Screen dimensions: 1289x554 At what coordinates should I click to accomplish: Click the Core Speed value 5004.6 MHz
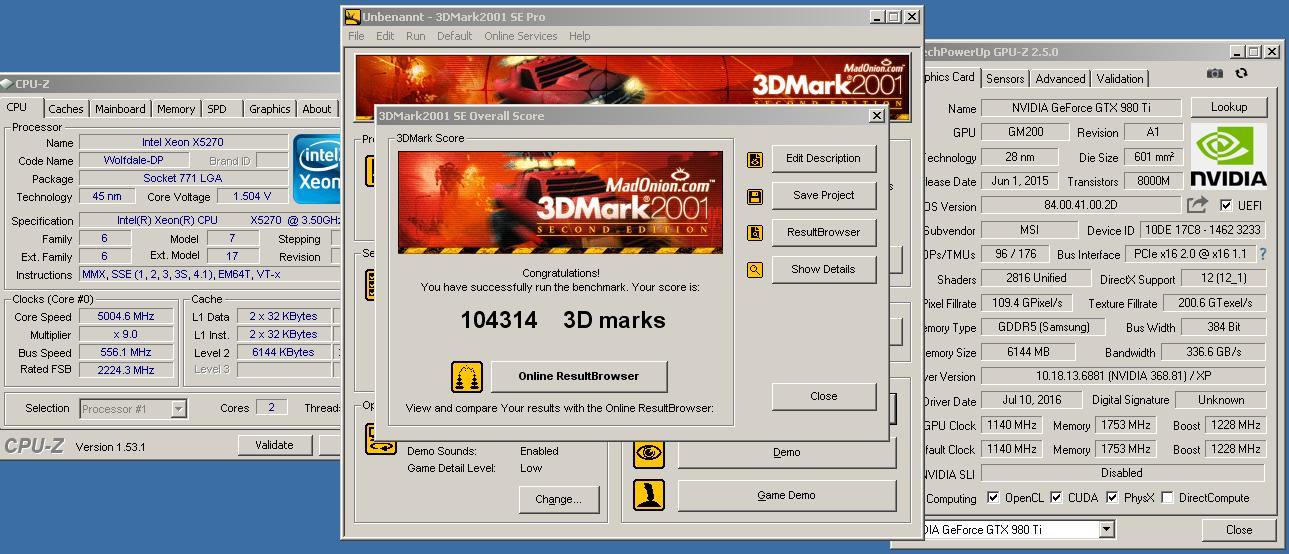[x=125, y=317]
